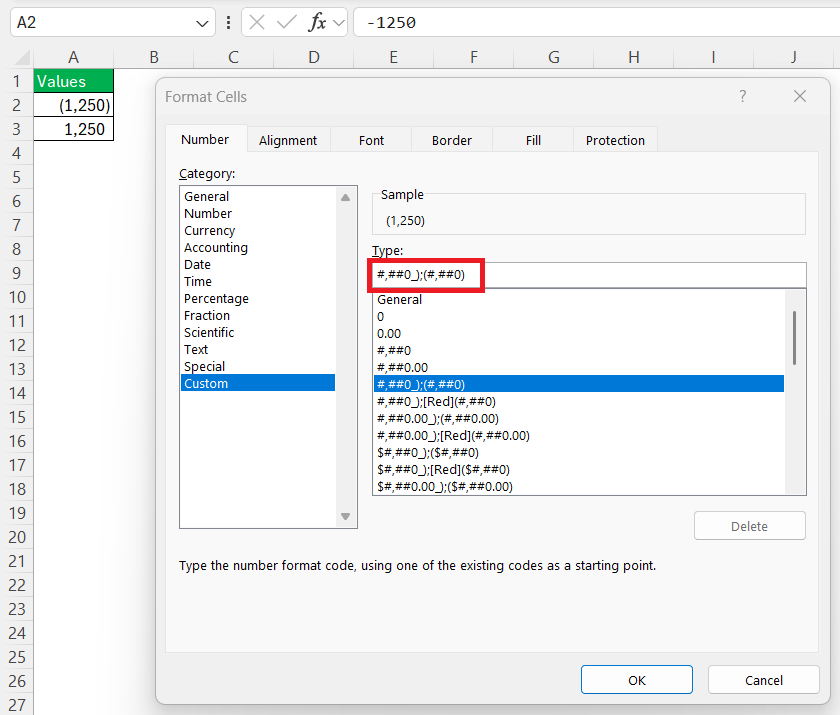The height and width of the screenshot is (715, 840).
Task: Select the Currency category
Action: point(258,231)
